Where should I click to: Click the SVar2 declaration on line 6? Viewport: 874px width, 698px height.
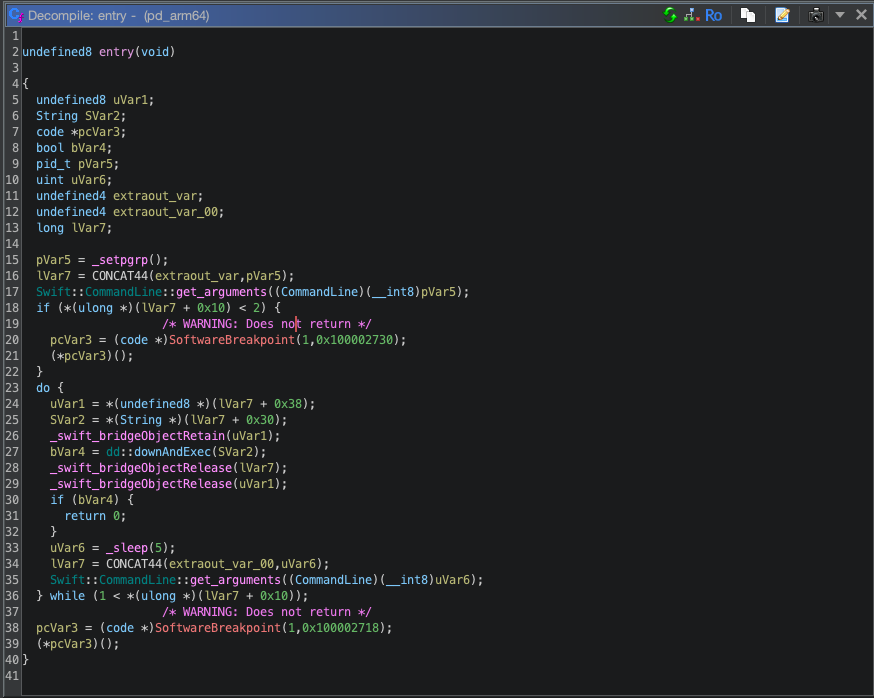tap(102, 116)
